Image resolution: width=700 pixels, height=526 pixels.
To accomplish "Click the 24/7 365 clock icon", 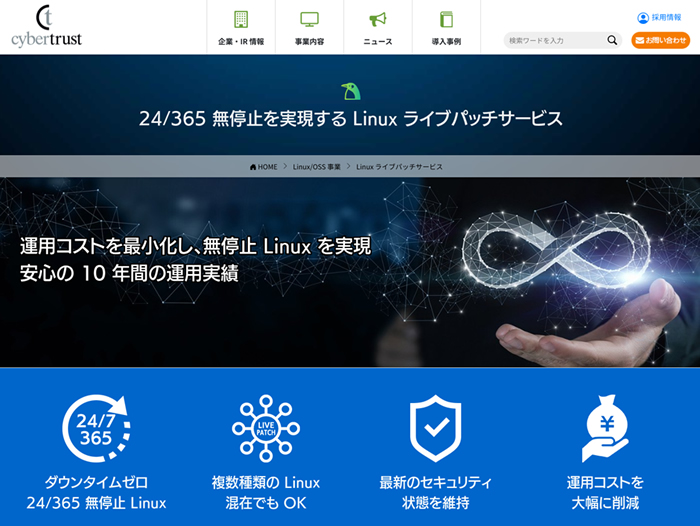I will click(x=96, y=428).
